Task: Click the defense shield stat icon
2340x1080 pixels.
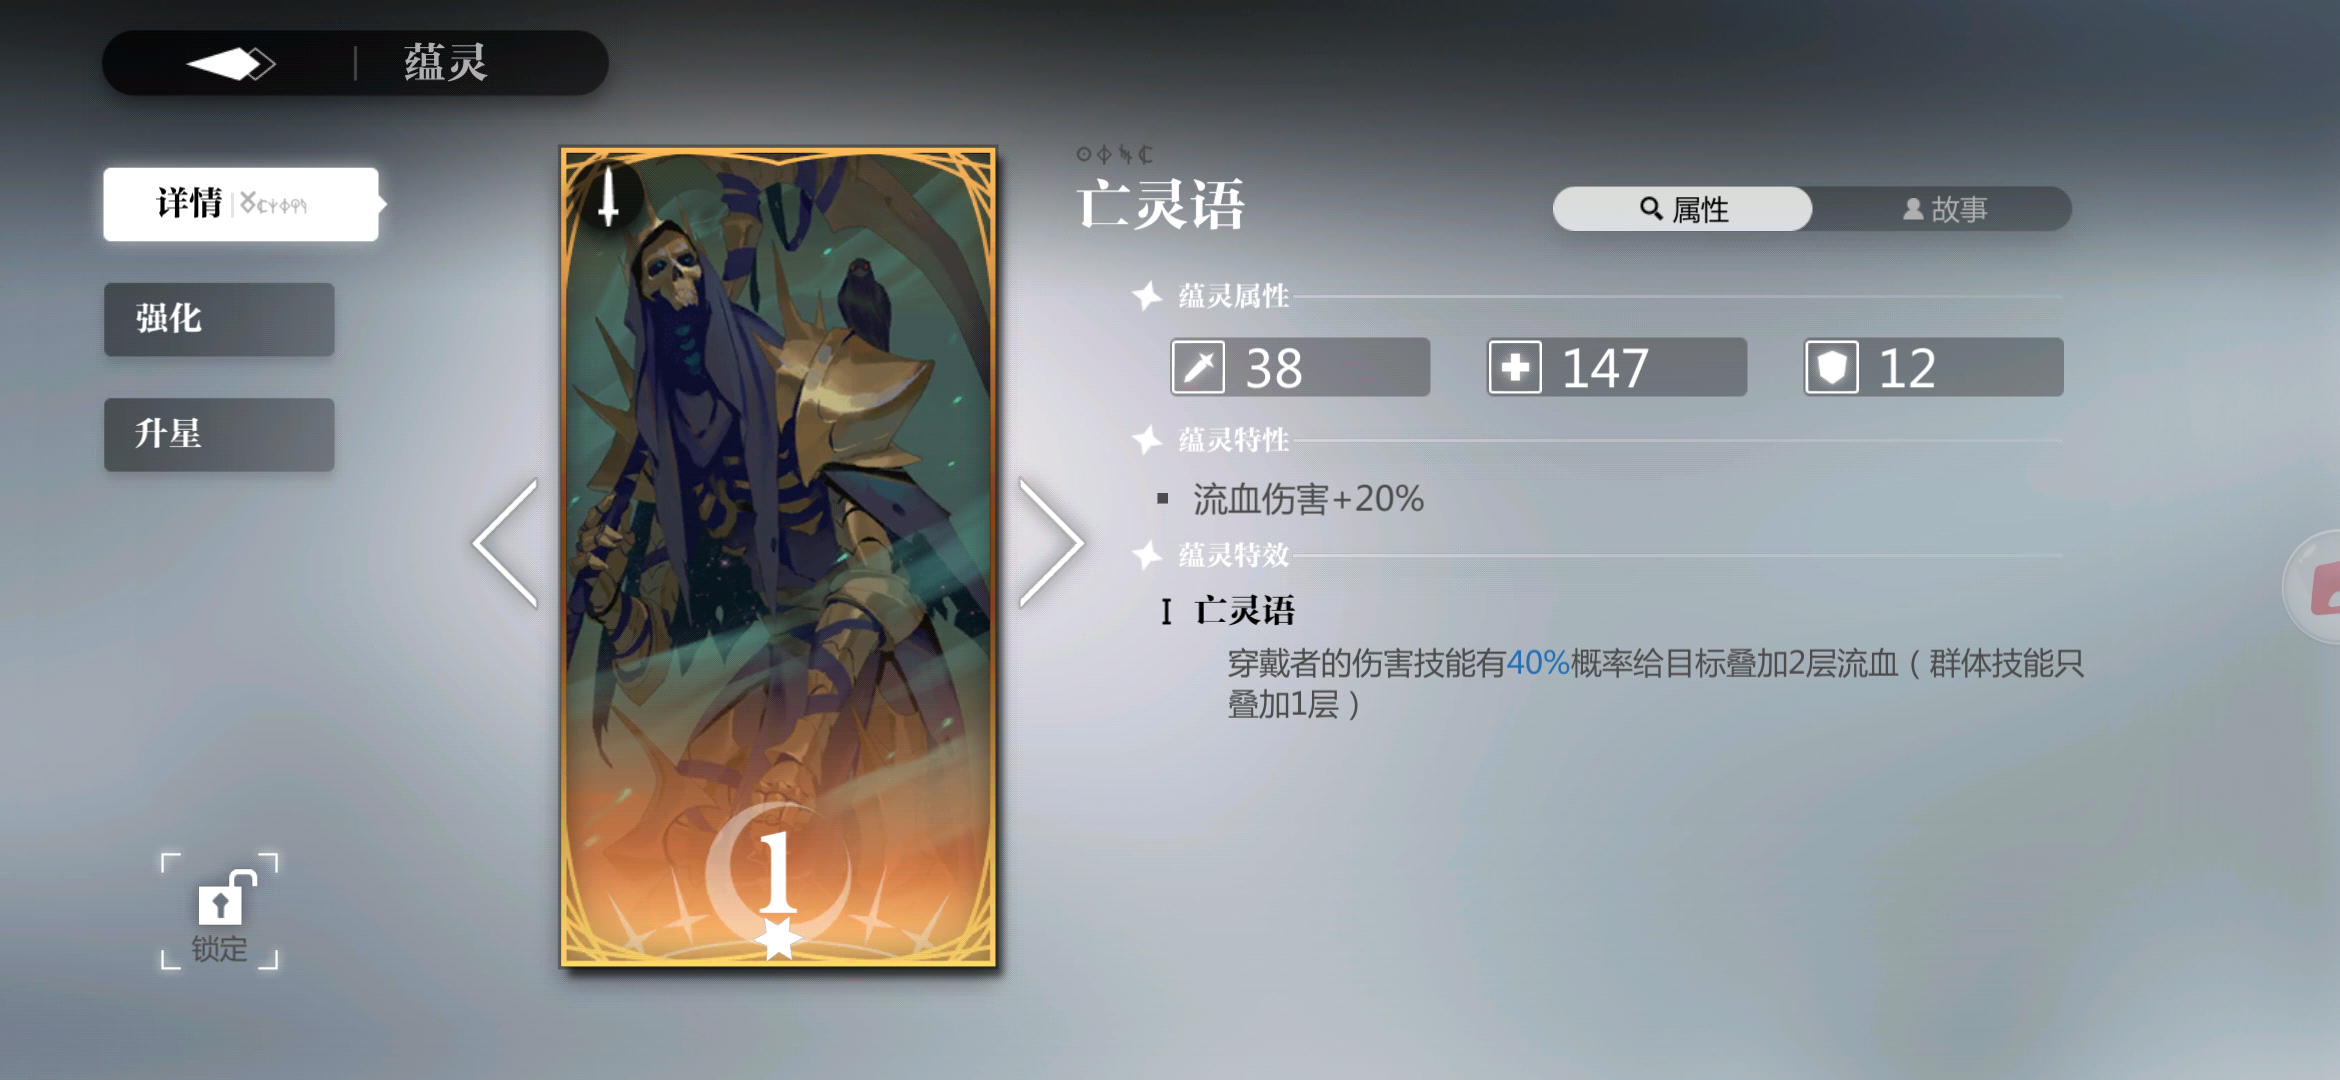Action: point(1832,367)
